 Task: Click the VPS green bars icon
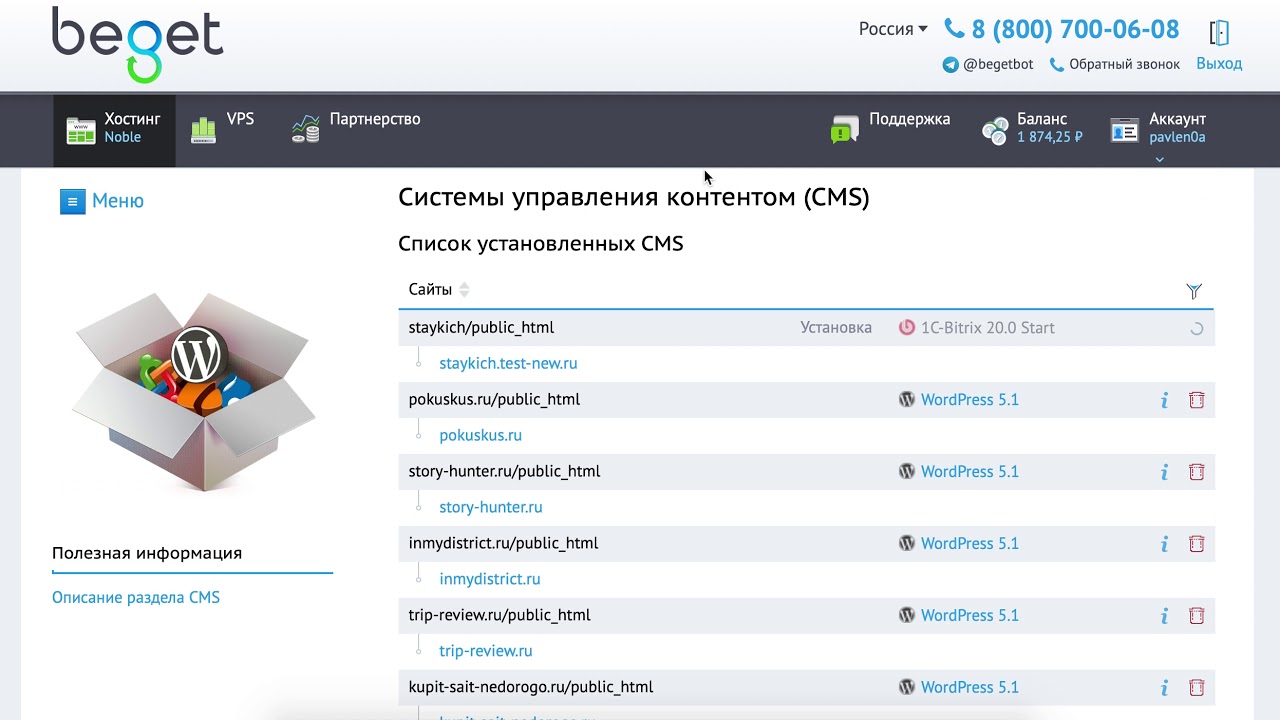[203, 130]
